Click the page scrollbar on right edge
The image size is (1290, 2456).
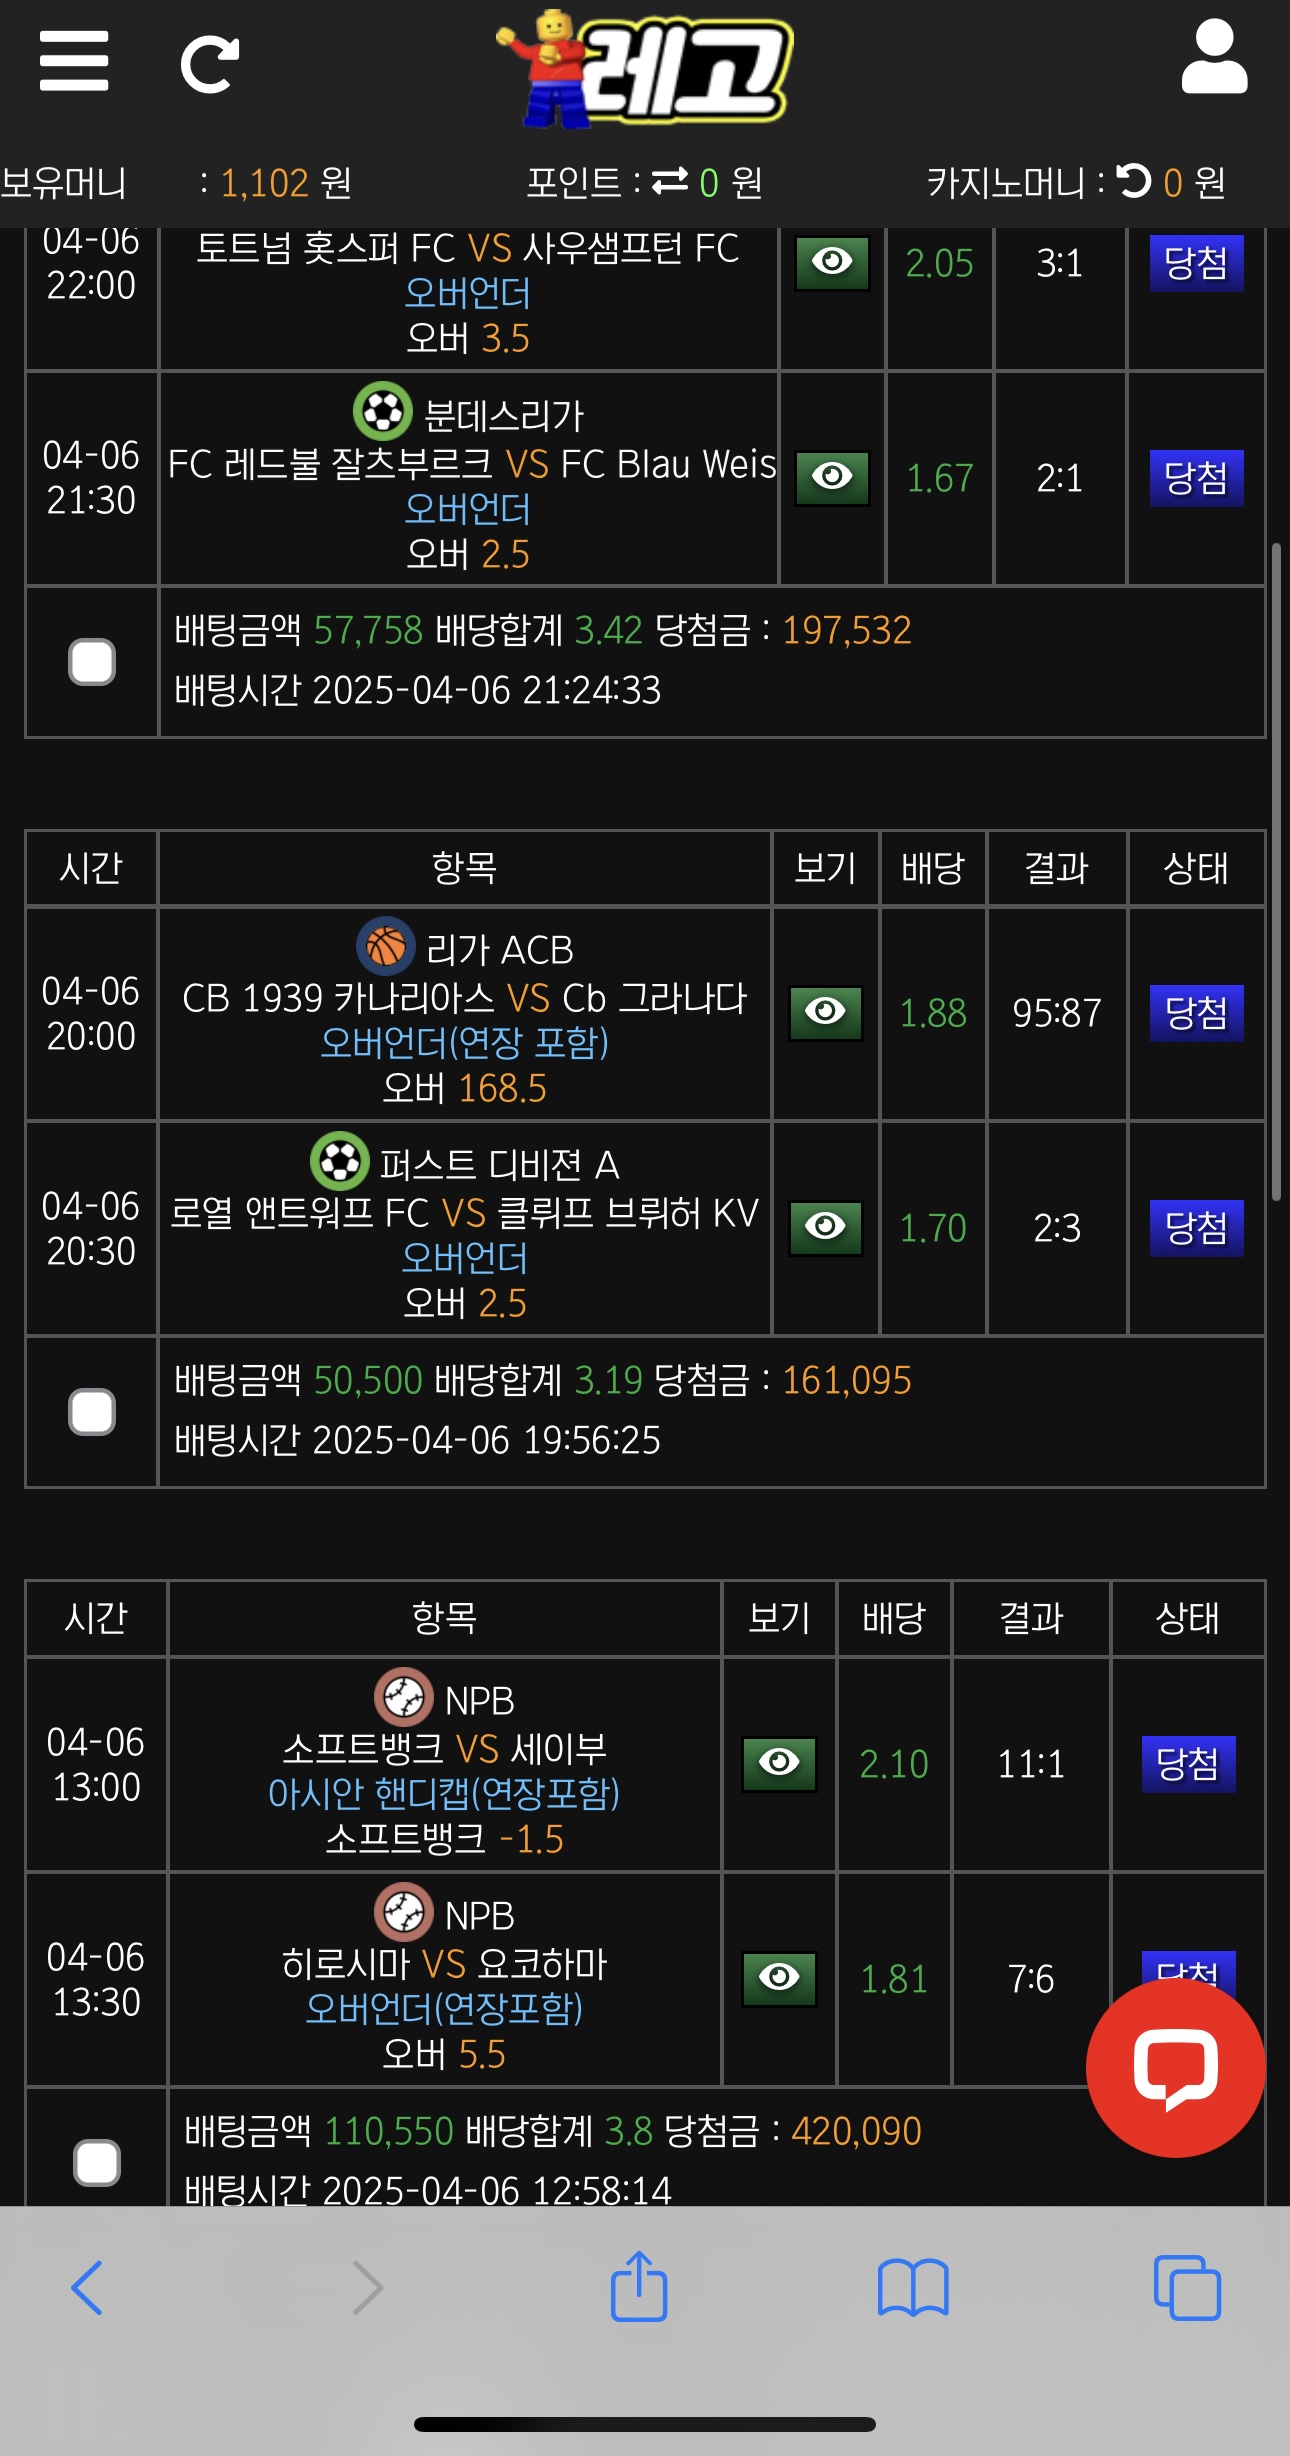point(1276,870)
